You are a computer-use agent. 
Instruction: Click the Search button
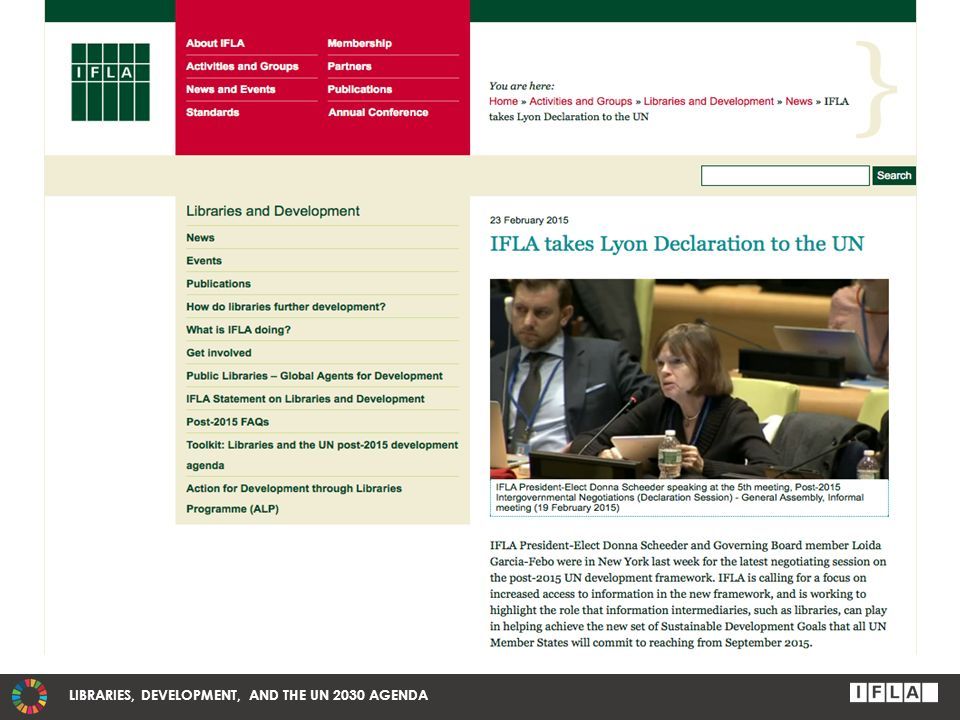pyautogui.click(x=894, y=176)
